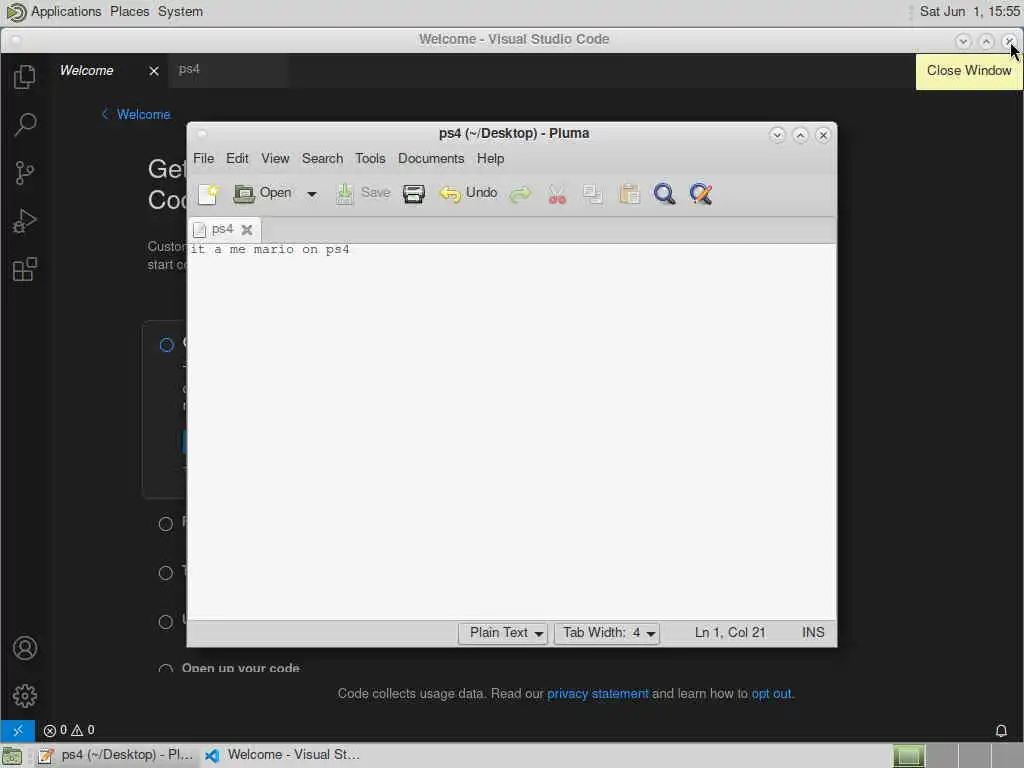Click the Welcome back link in VS Code
This screenshot has width=1024, height=768.
pos(136,114)
